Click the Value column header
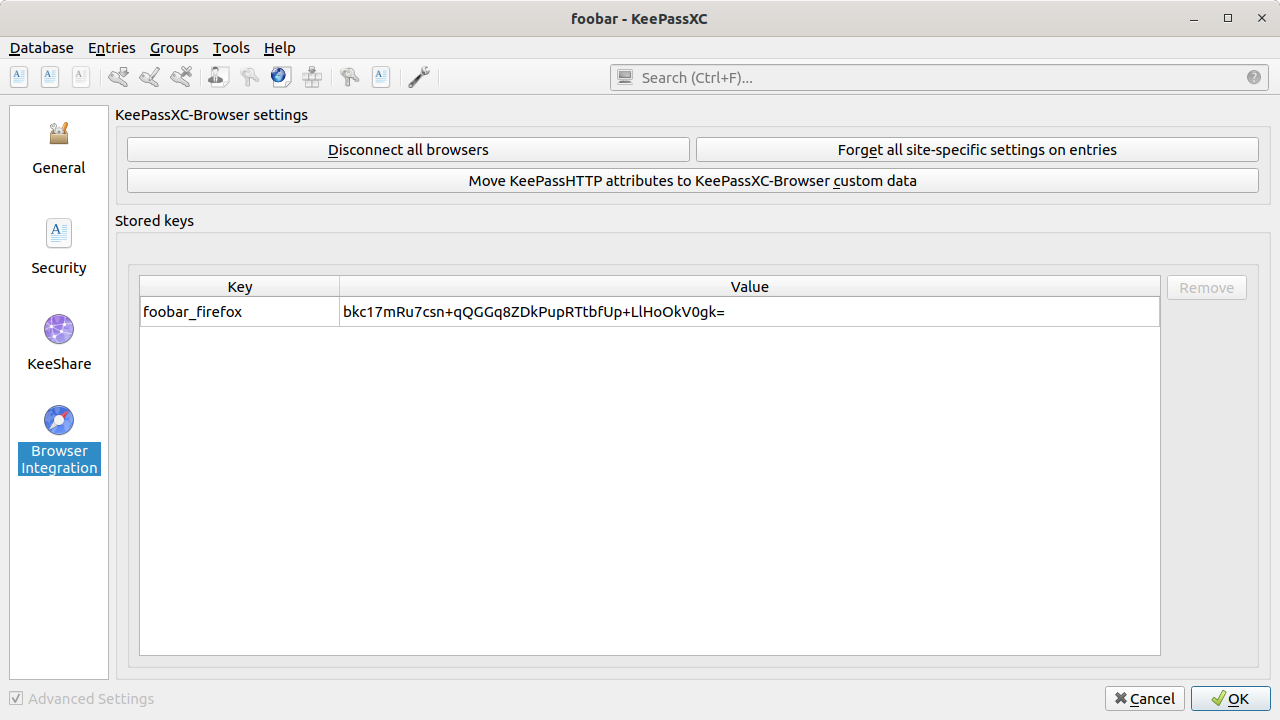Image resolution: width=1280 pixels, height=720 pixels. [749, 287]
